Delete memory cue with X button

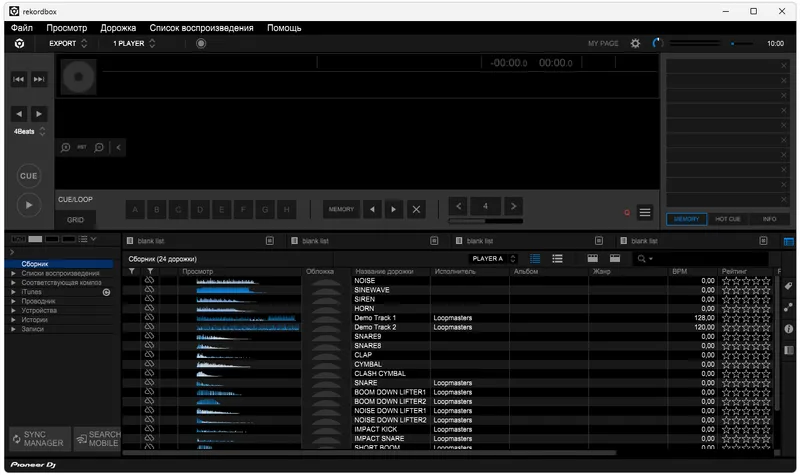coord(416,209)
